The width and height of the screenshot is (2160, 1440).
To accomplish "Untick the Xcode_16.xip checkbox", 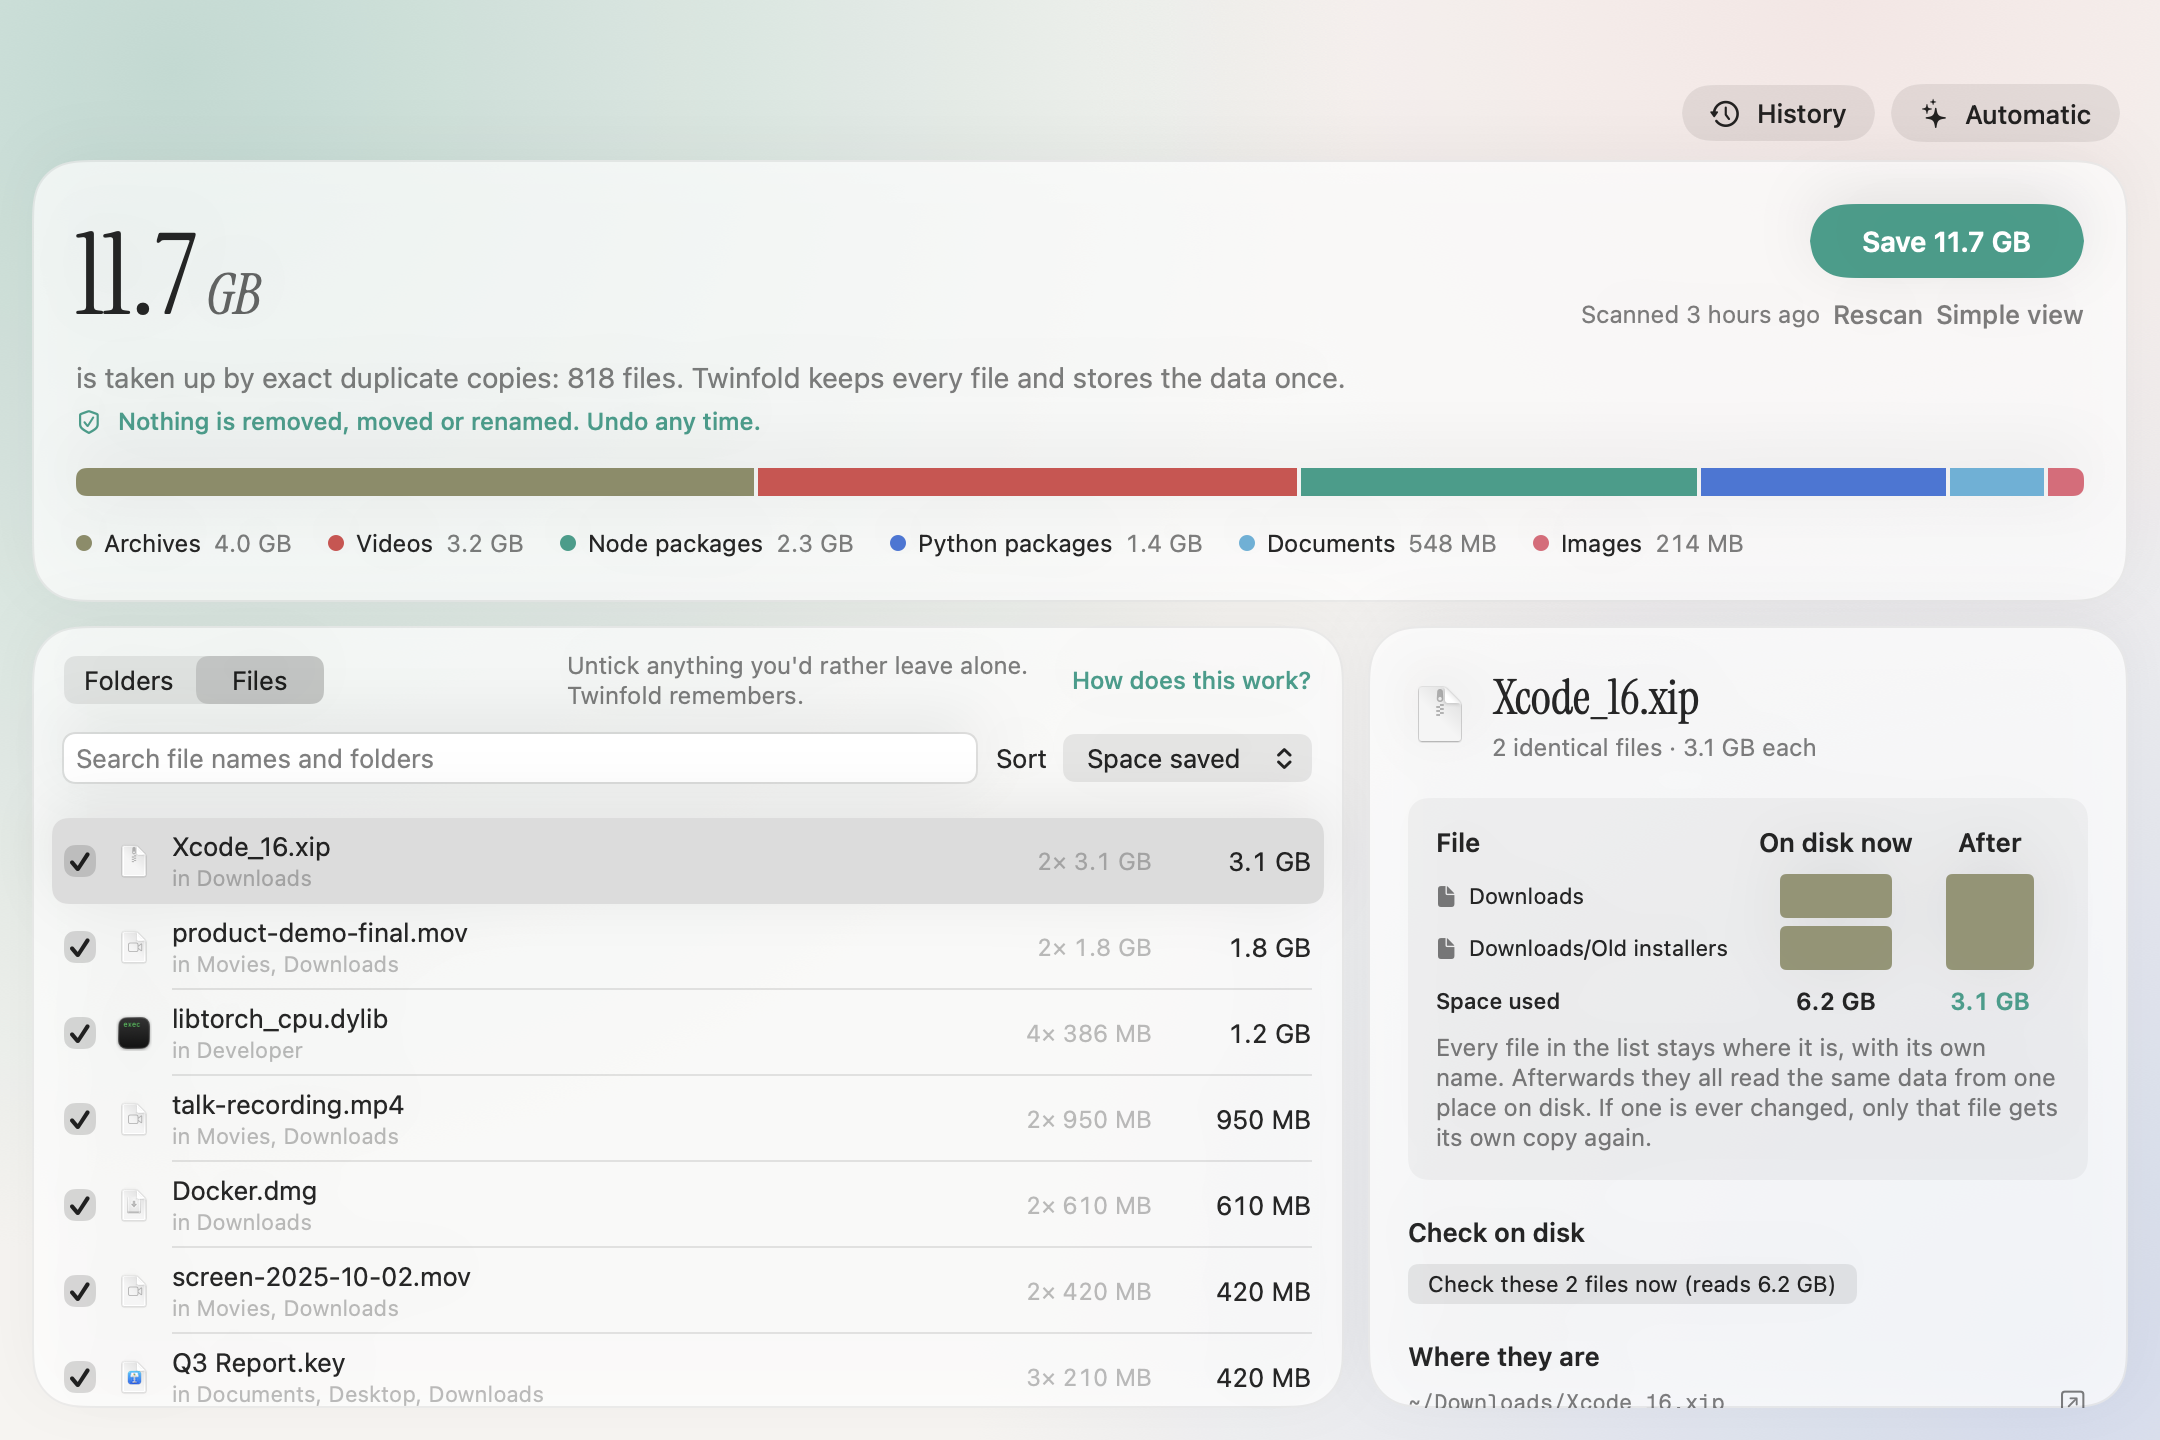I will 80,861.
